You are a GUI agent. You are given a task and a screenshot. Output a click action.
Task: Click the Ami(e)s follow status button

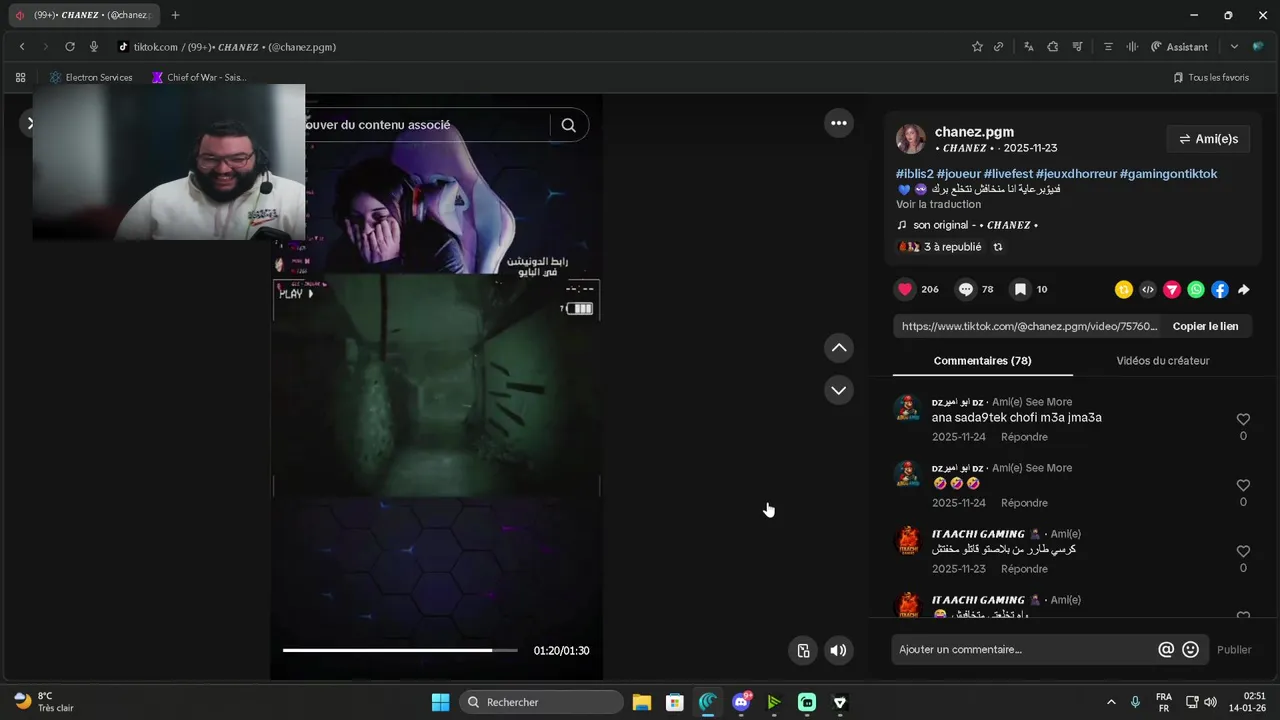tap(1208, 139)
